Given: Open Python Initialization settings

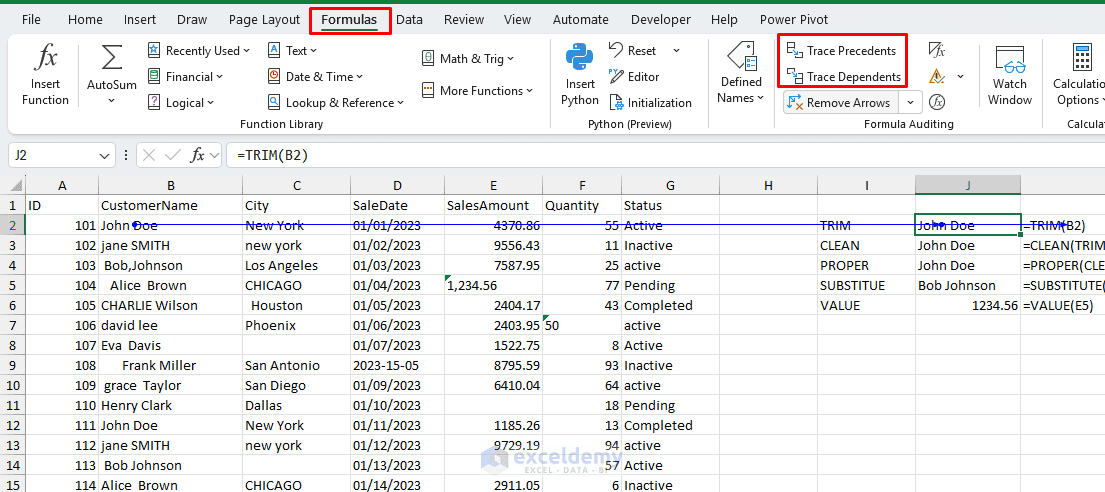Looking at the screenshot, I should [x=650, y=103].
